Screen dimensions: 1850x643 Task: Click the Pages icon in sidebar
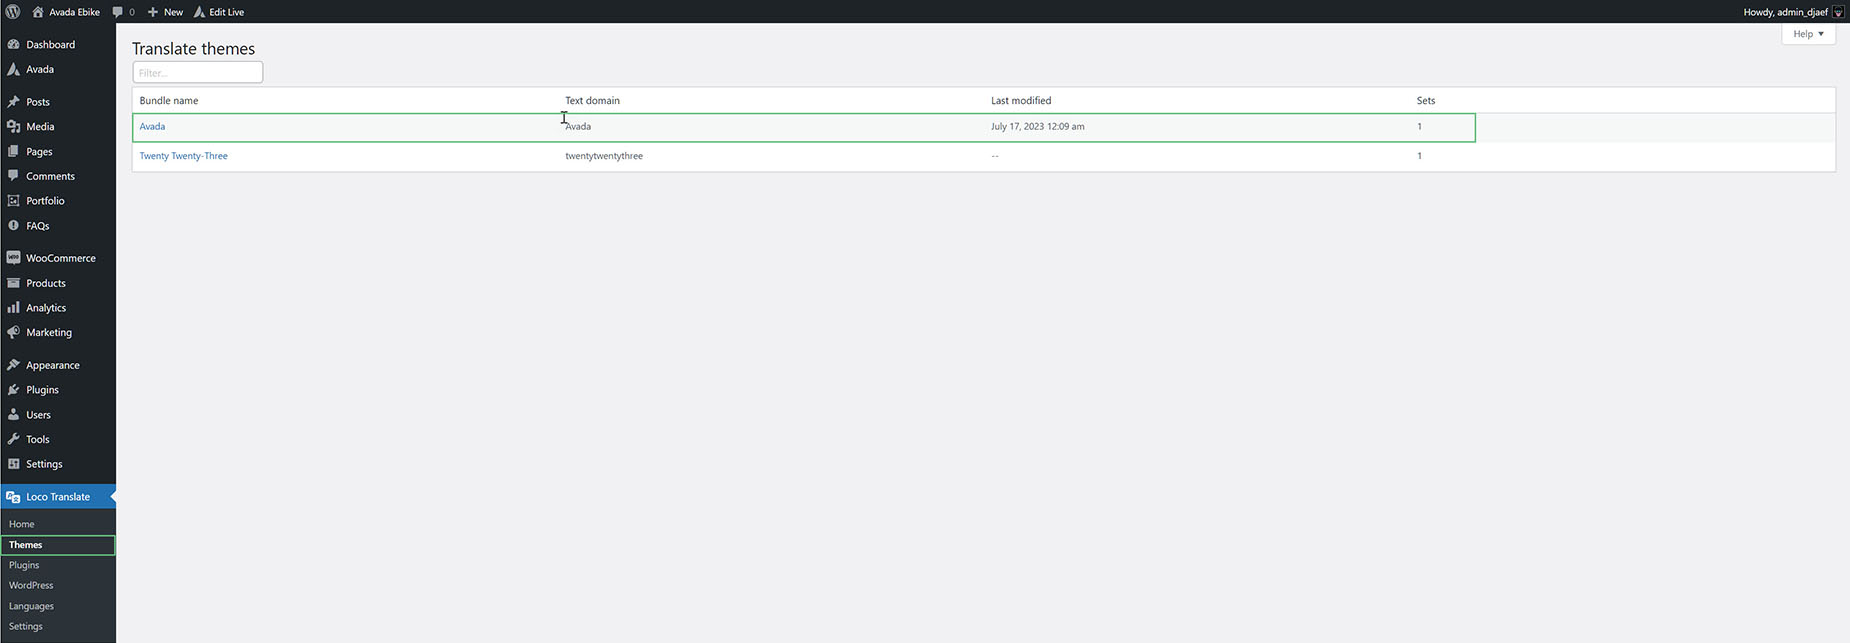[13, 151]
